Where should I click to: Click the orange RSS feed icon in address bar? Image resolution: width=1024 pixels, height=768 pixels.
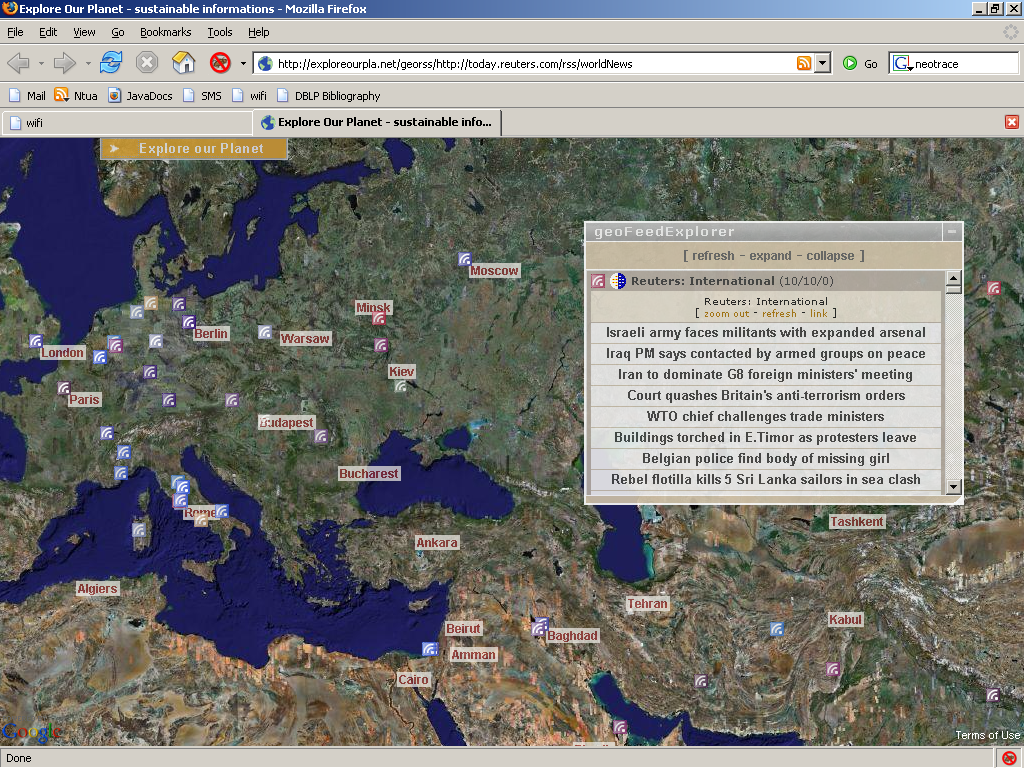pos(804,63)
